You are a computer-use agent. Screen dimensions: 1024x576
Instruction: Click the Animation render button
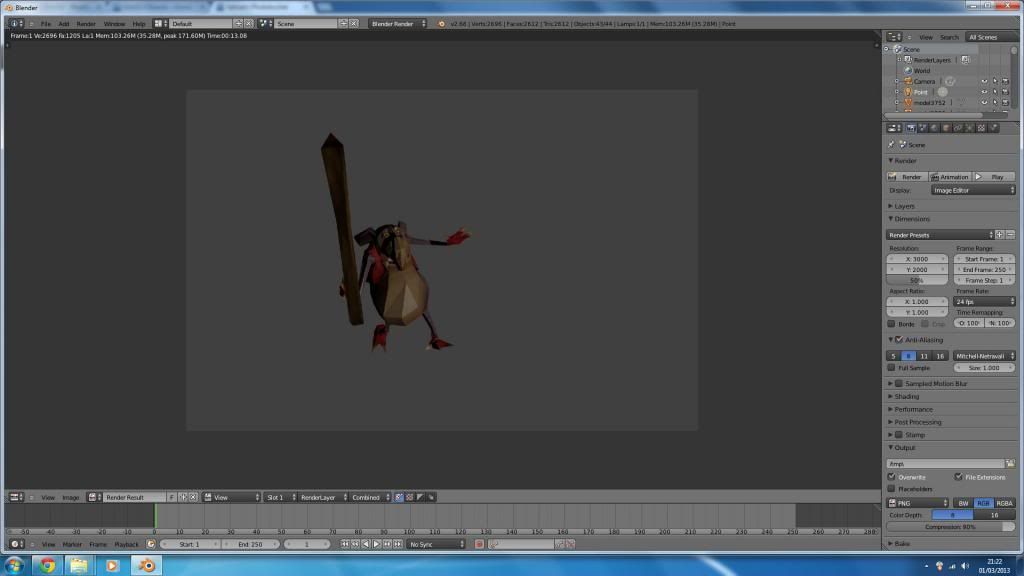(x=950, y=177)
